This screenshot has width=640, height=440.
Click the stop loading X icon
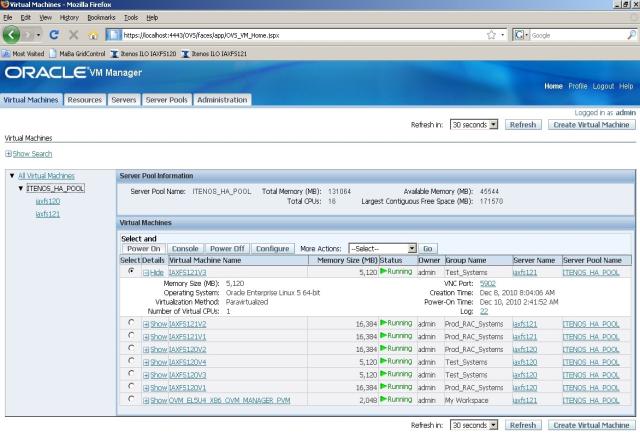74,35
